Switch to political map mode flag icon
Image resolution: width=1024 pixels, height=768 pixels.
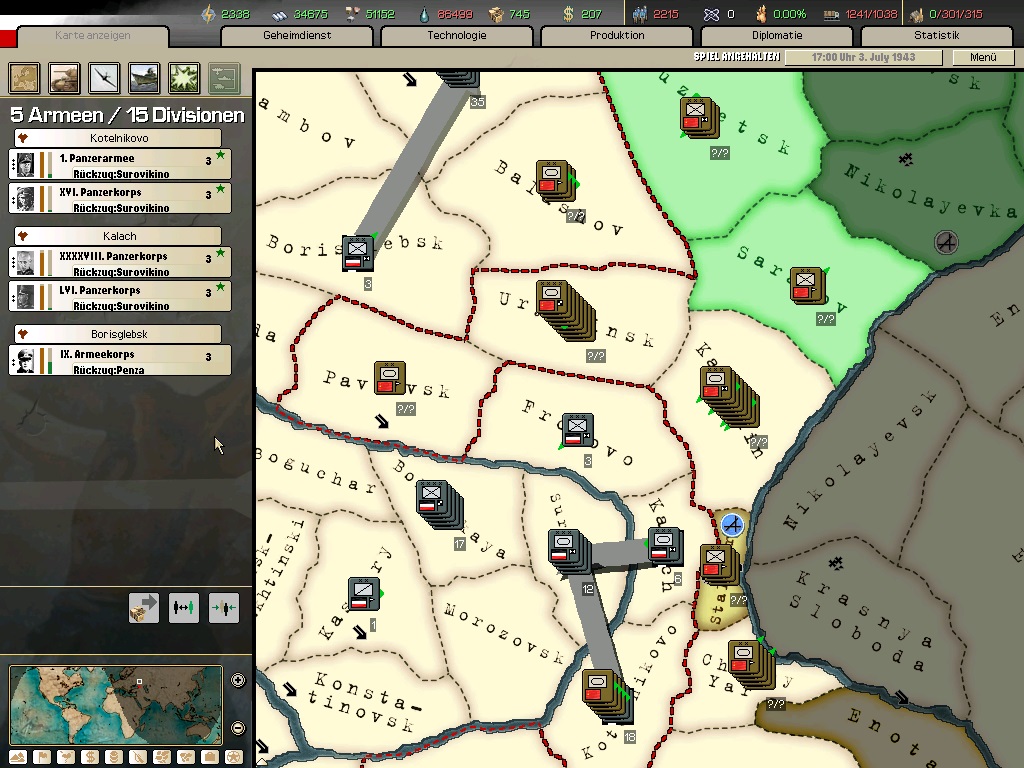pos(42,758)
